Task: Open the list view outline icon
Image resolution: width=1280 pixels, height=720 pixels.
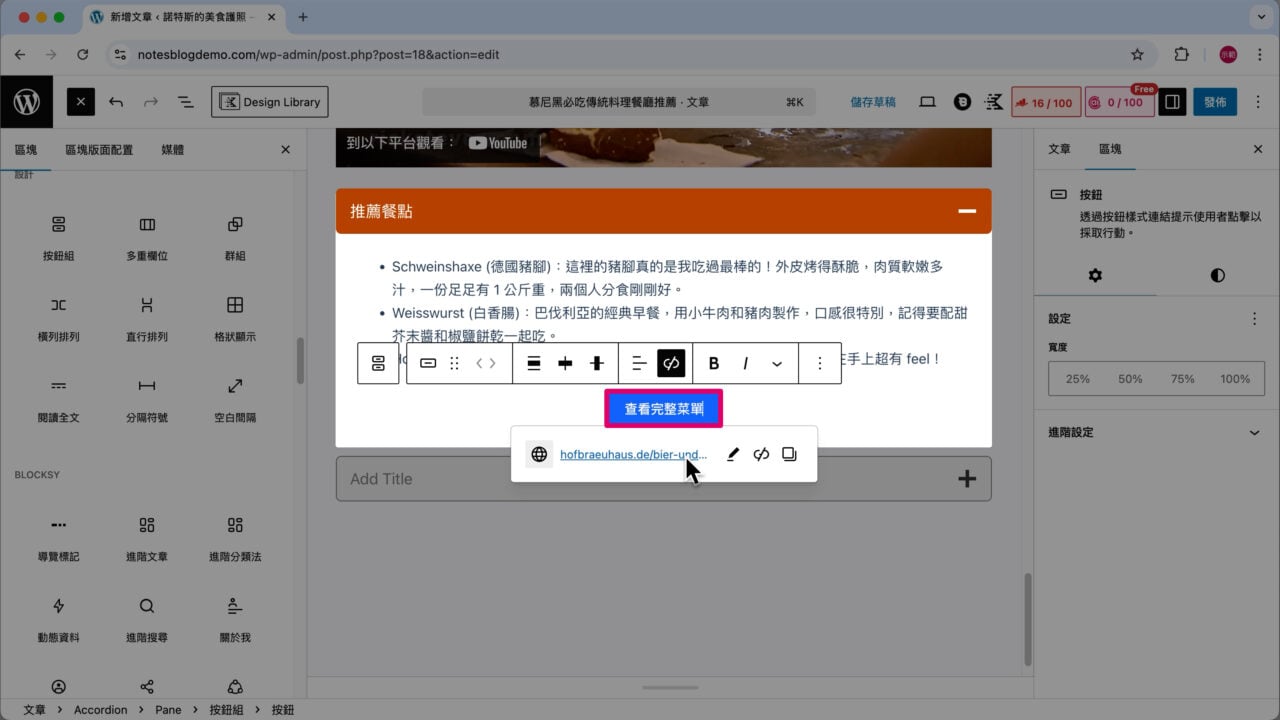Action: 185,101
